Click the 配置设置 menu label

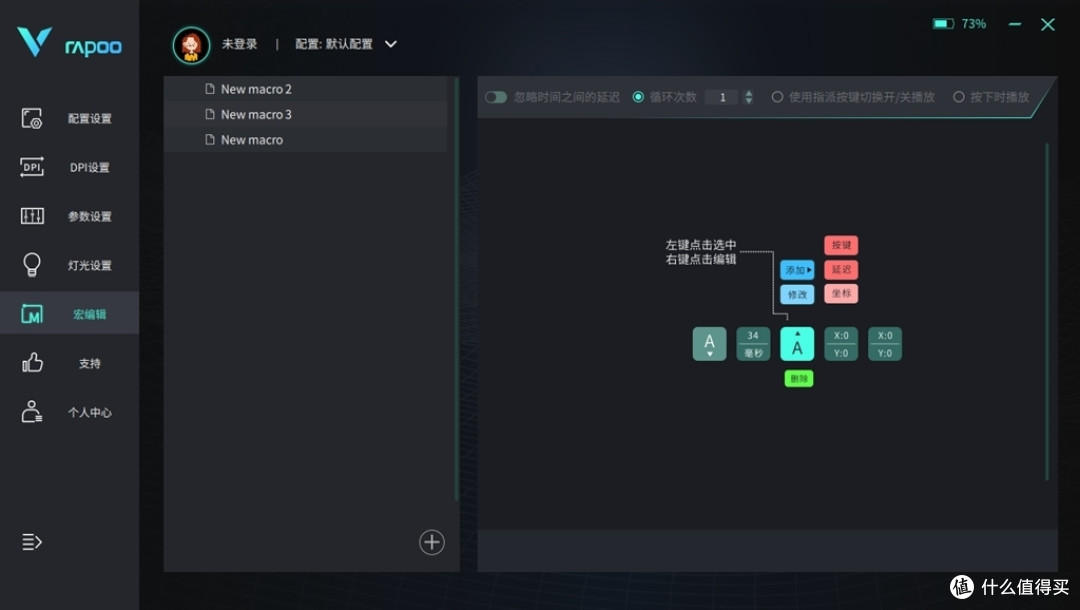(90, 118)
